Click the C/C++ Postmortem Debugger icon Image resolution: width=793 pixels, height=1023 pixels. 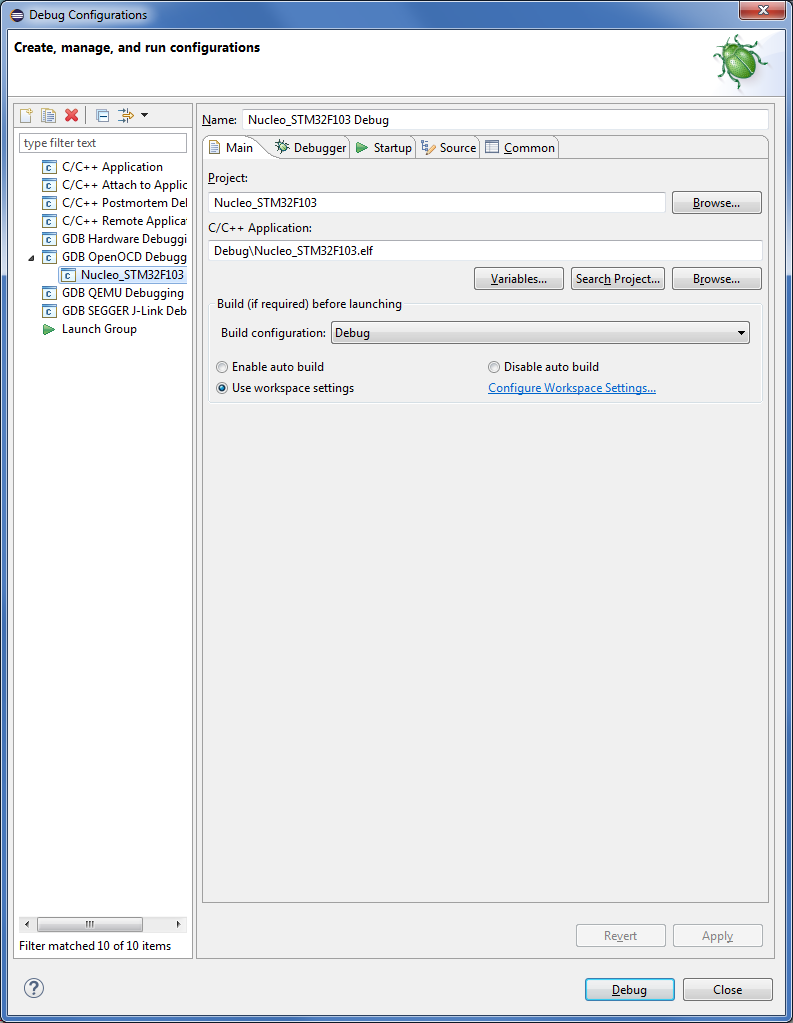tap(49, 203)
